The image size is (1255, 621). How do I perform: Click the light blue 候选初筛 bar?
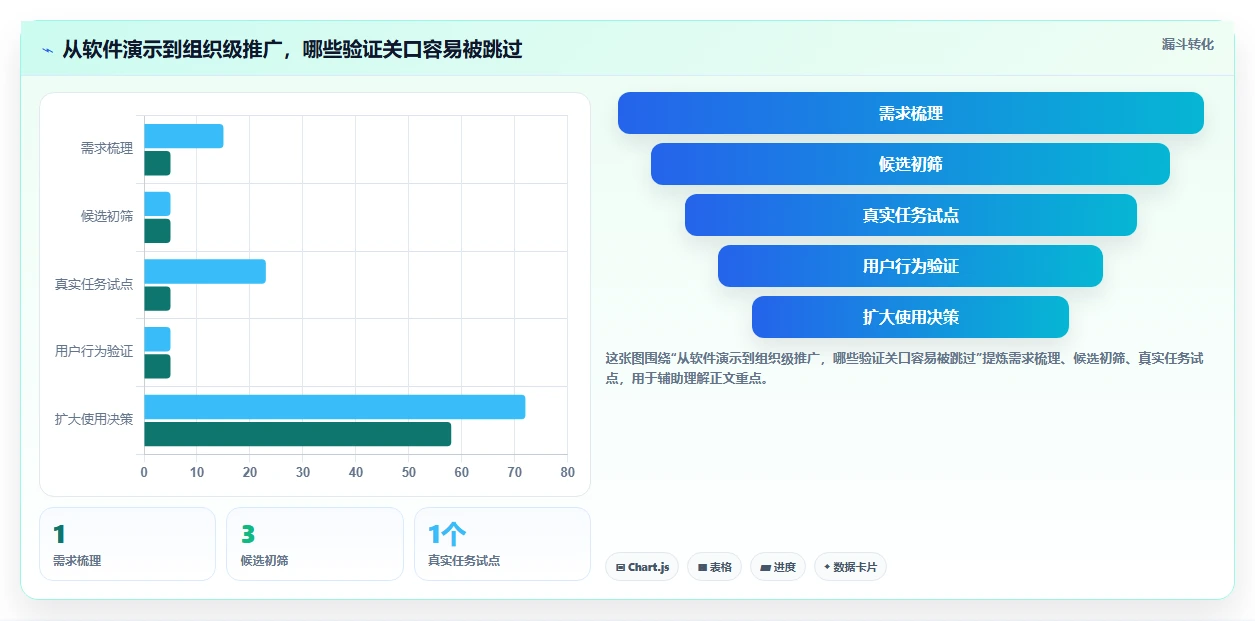(157, 204)
